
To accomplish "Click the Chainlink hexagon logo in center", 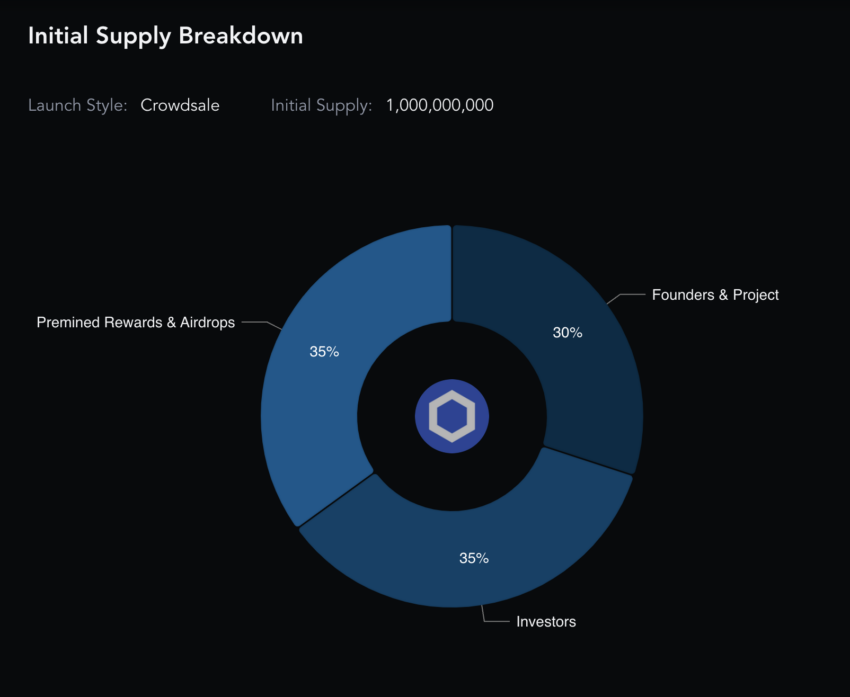I will click(452, 416).
